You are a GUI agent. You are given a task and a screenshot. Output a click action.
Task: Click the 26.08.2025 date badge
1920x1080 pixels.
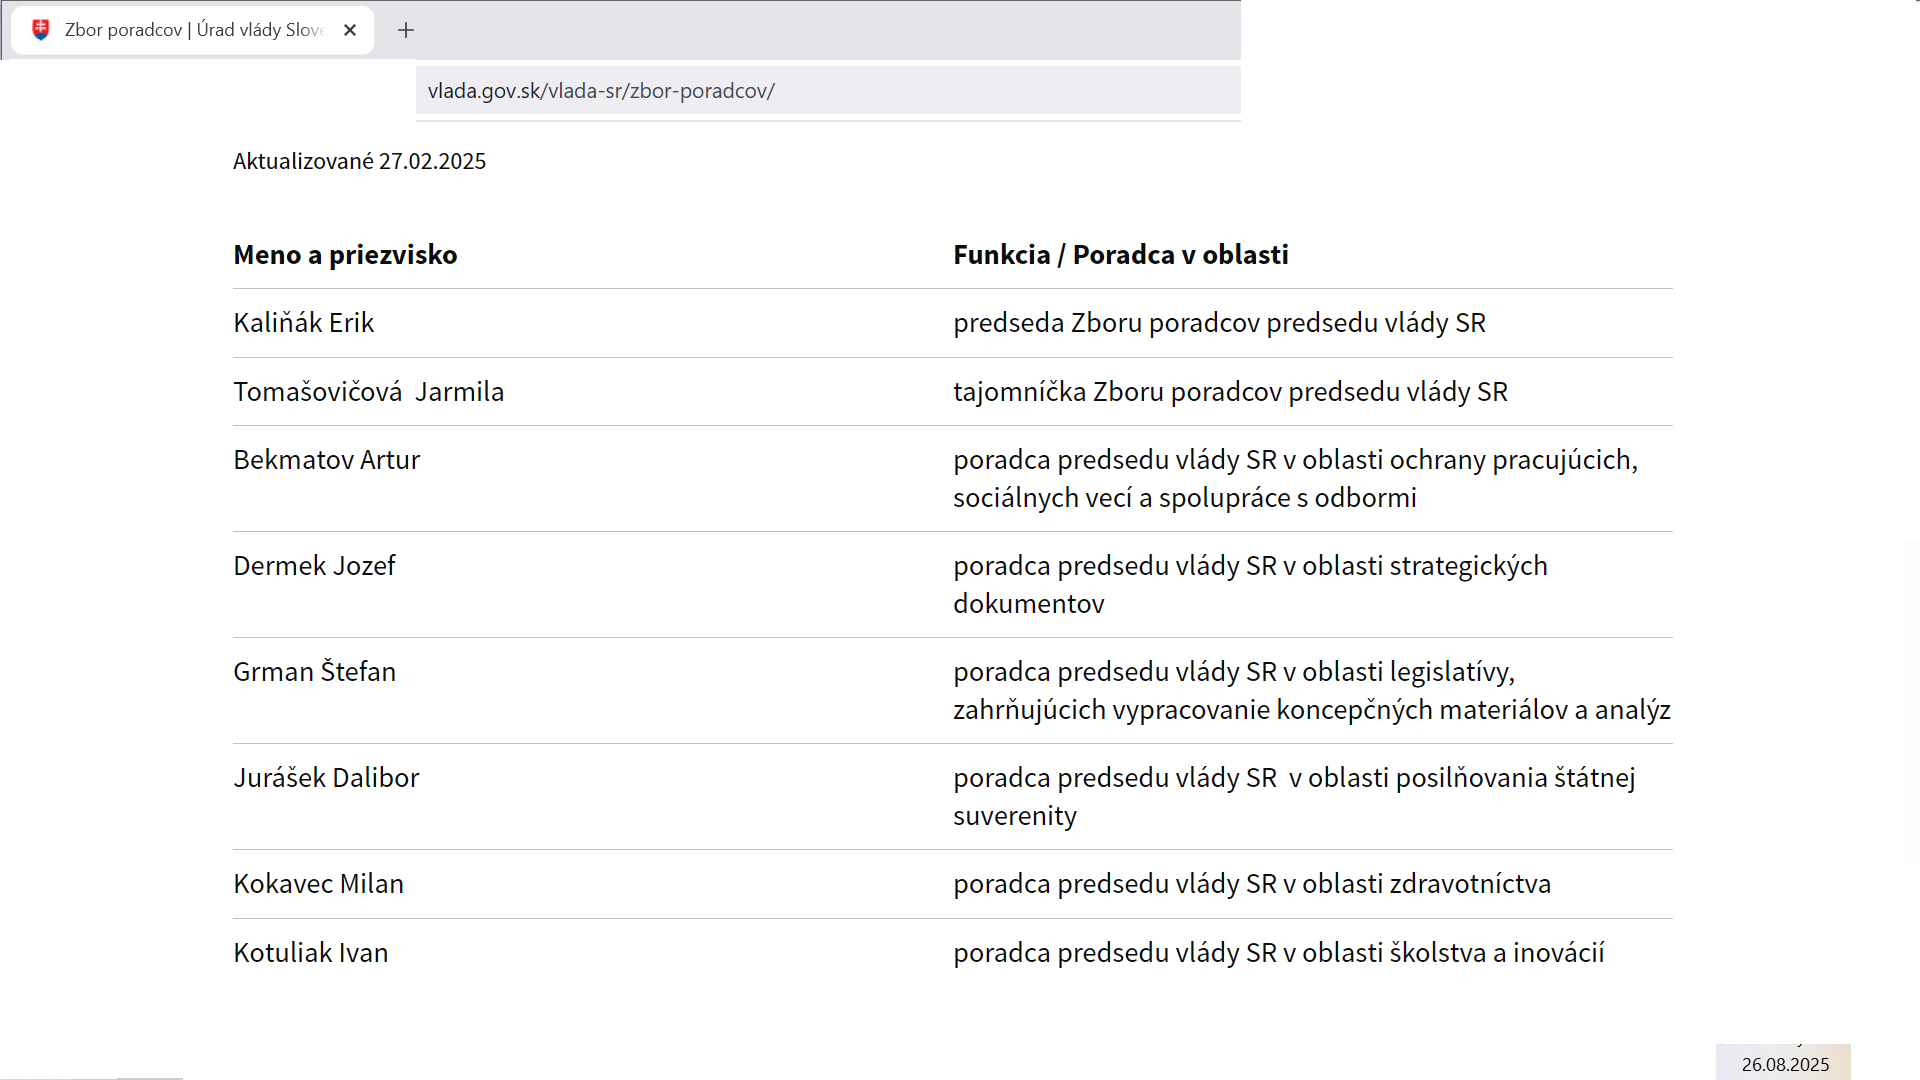1784,1064
